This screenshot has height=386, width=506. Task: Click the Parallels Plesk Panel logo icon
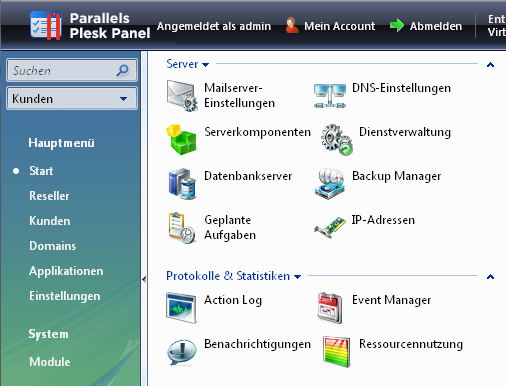click(46, 26)
